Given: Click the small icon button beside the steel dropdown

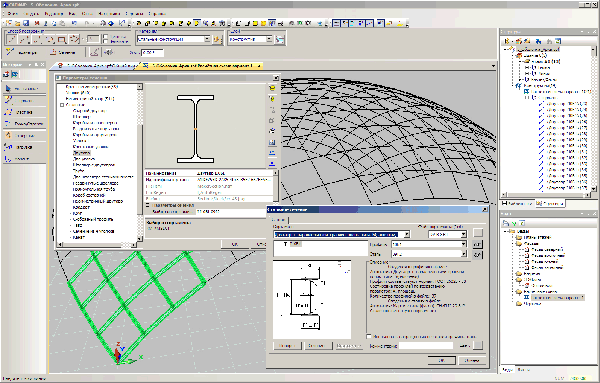Looking at the screenshot, I should pyautogui.click(x=477, y=254).
